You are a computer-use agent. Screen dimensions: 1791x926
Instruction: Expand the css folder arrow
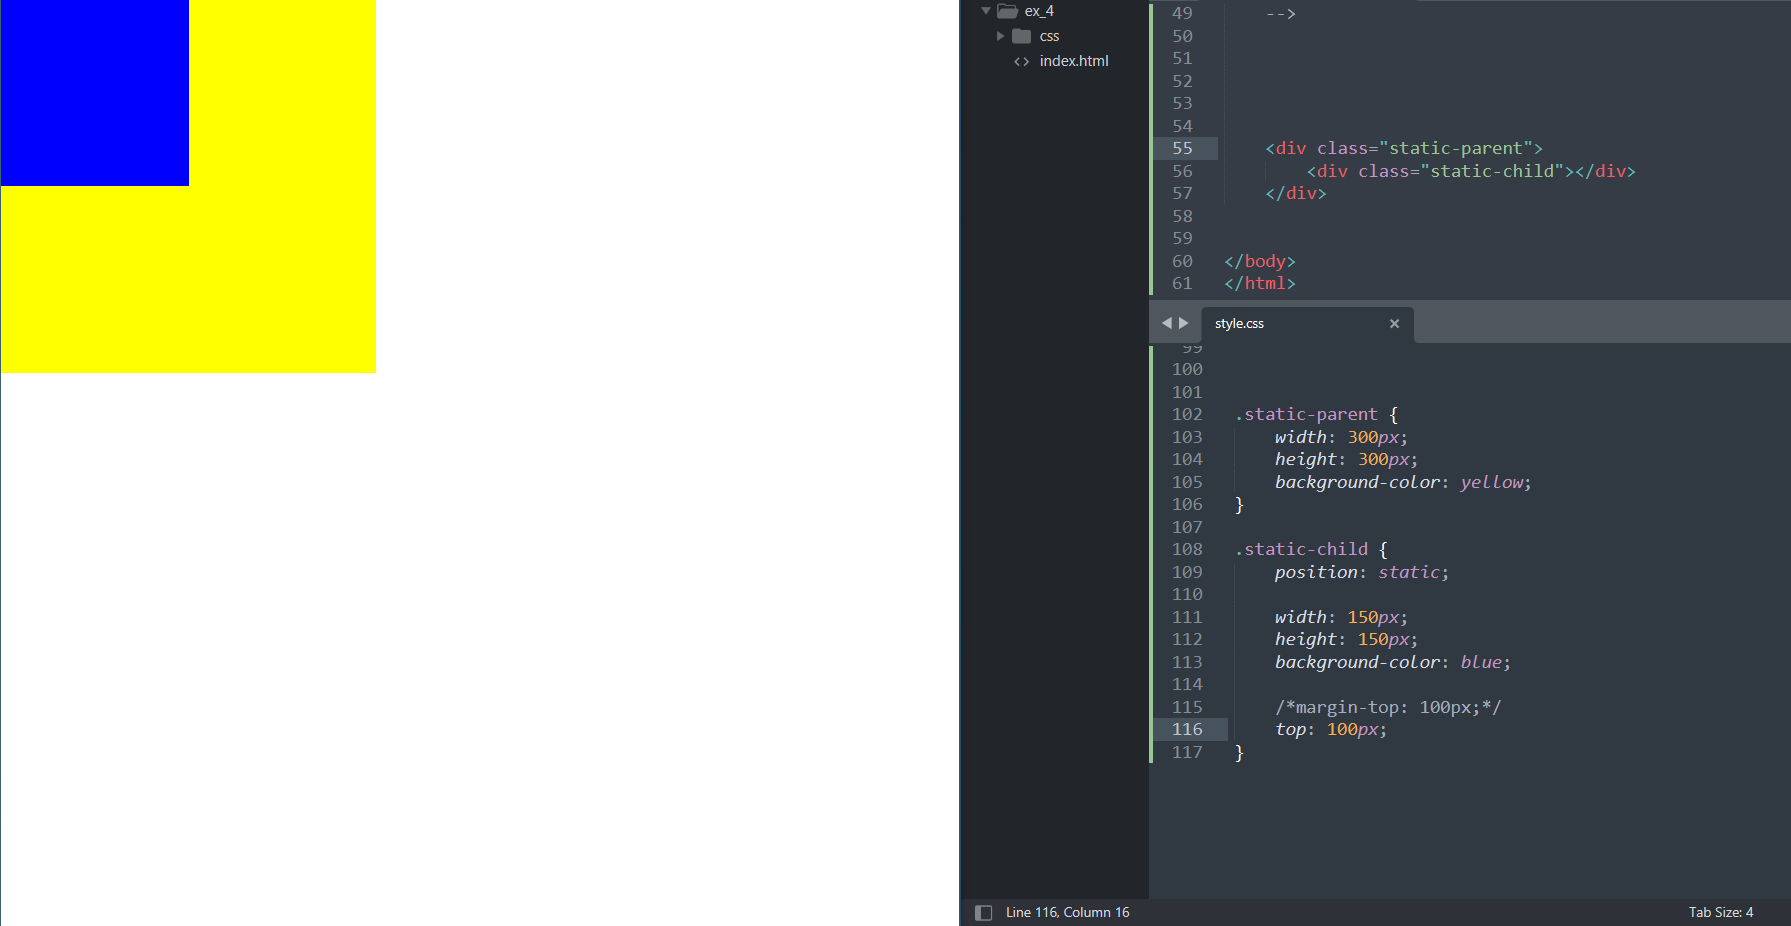click(x=1000, y=36)
